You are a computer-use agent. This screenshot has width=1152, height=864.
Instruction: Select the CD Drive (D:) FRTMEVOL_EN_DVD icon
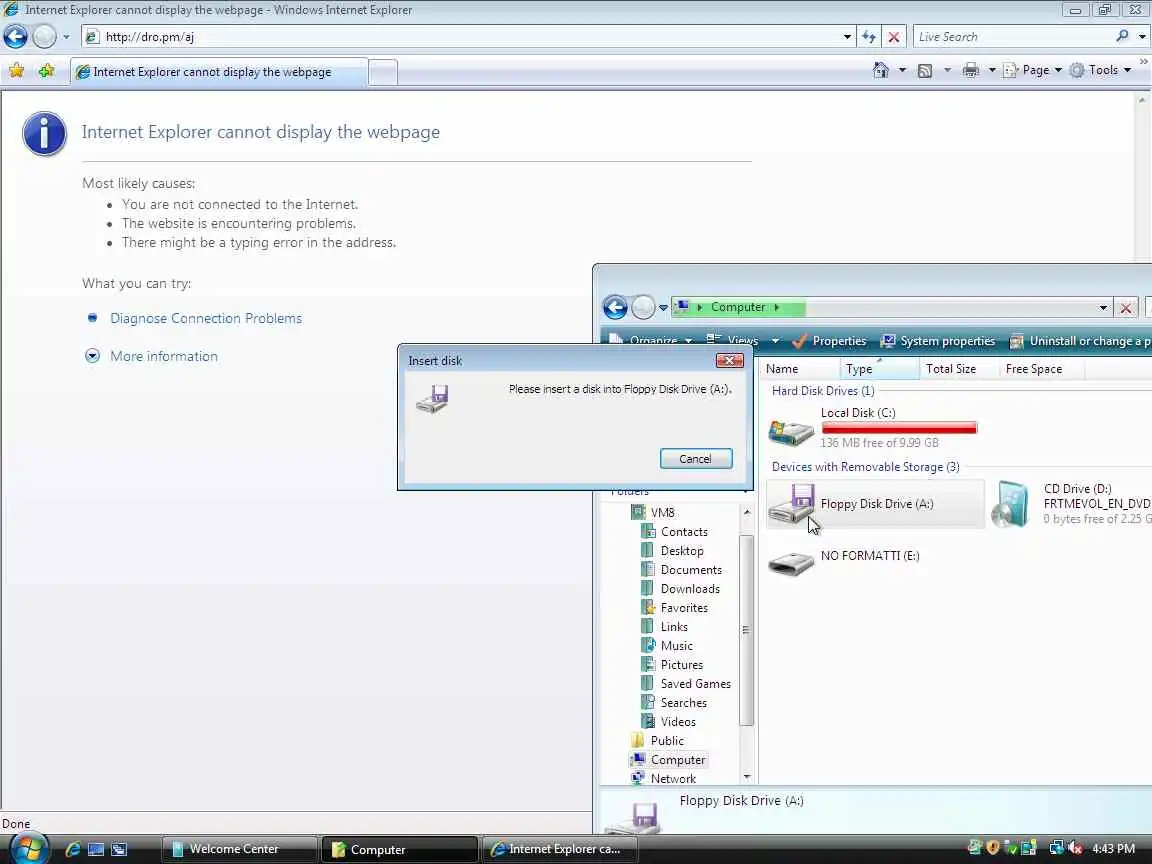[x=1012, y=504]
